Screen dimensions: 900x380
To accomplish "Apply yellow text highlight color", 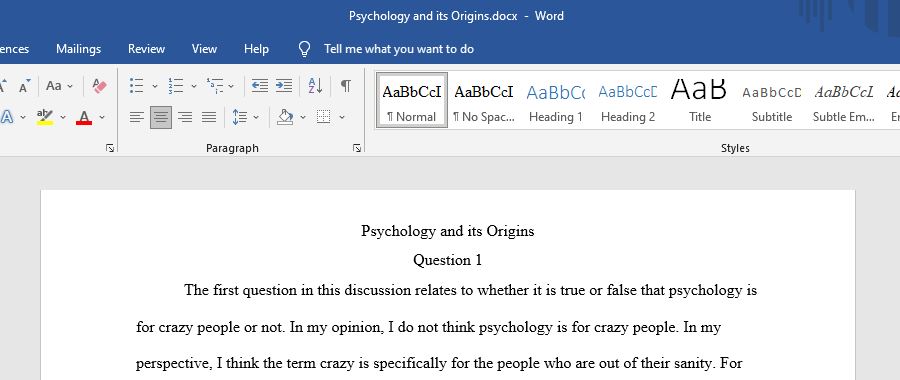I will pos(45,117).
